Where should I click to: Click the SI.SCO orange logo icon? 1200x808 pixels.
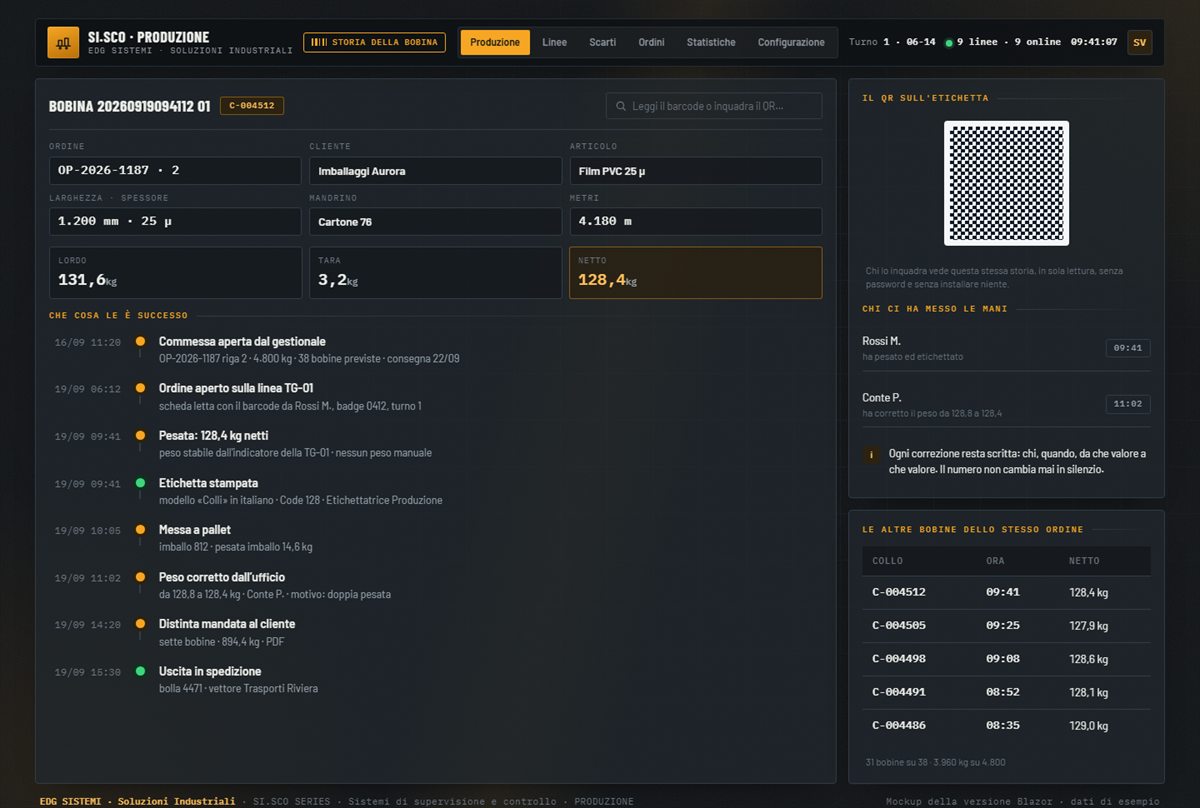[x=63, y=43]
